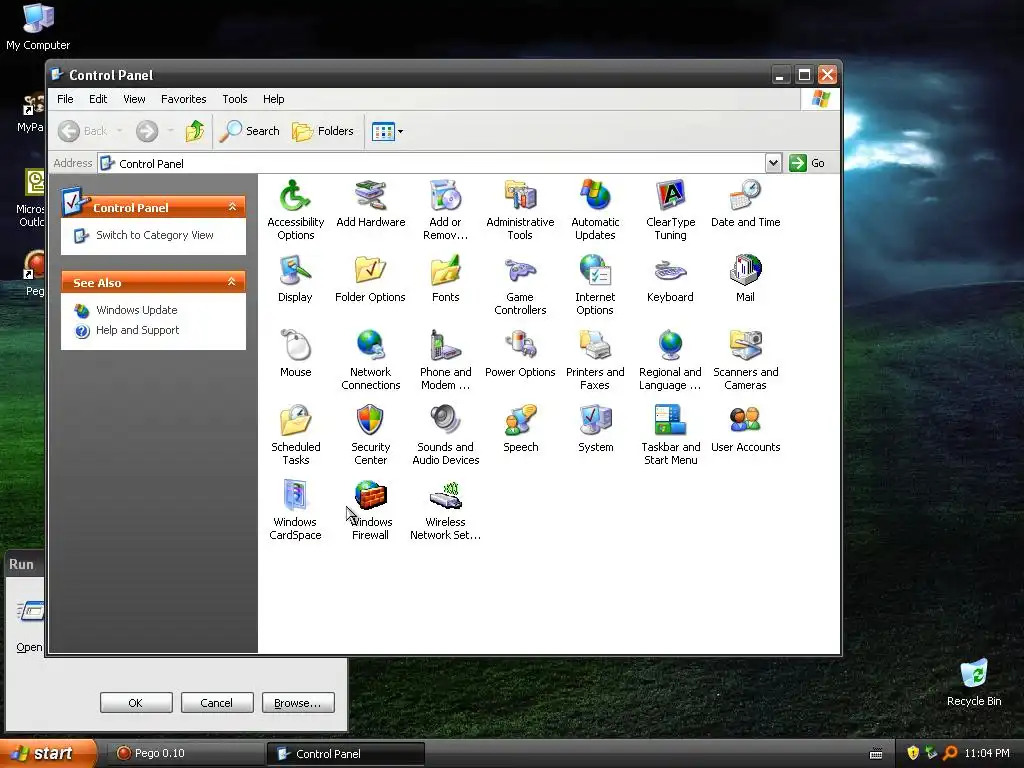Open Network Connections icon
Viewport: 1024px width, 768px height.
tap(370, 345)
